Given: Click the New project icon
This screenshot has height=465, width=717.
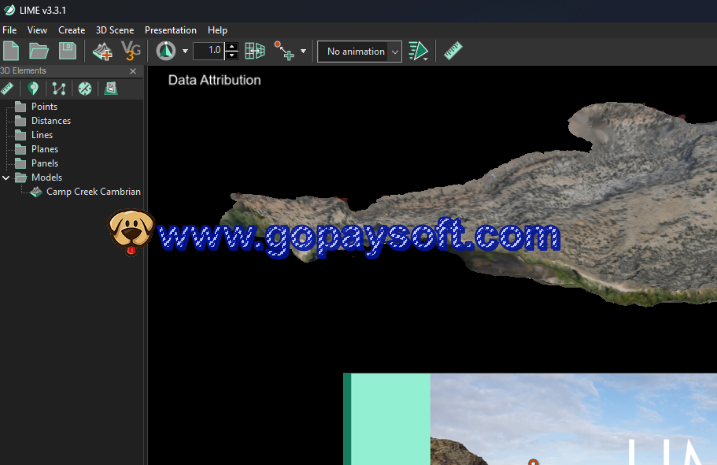Looking at the screenshot, I should click(x=12, y=50).
